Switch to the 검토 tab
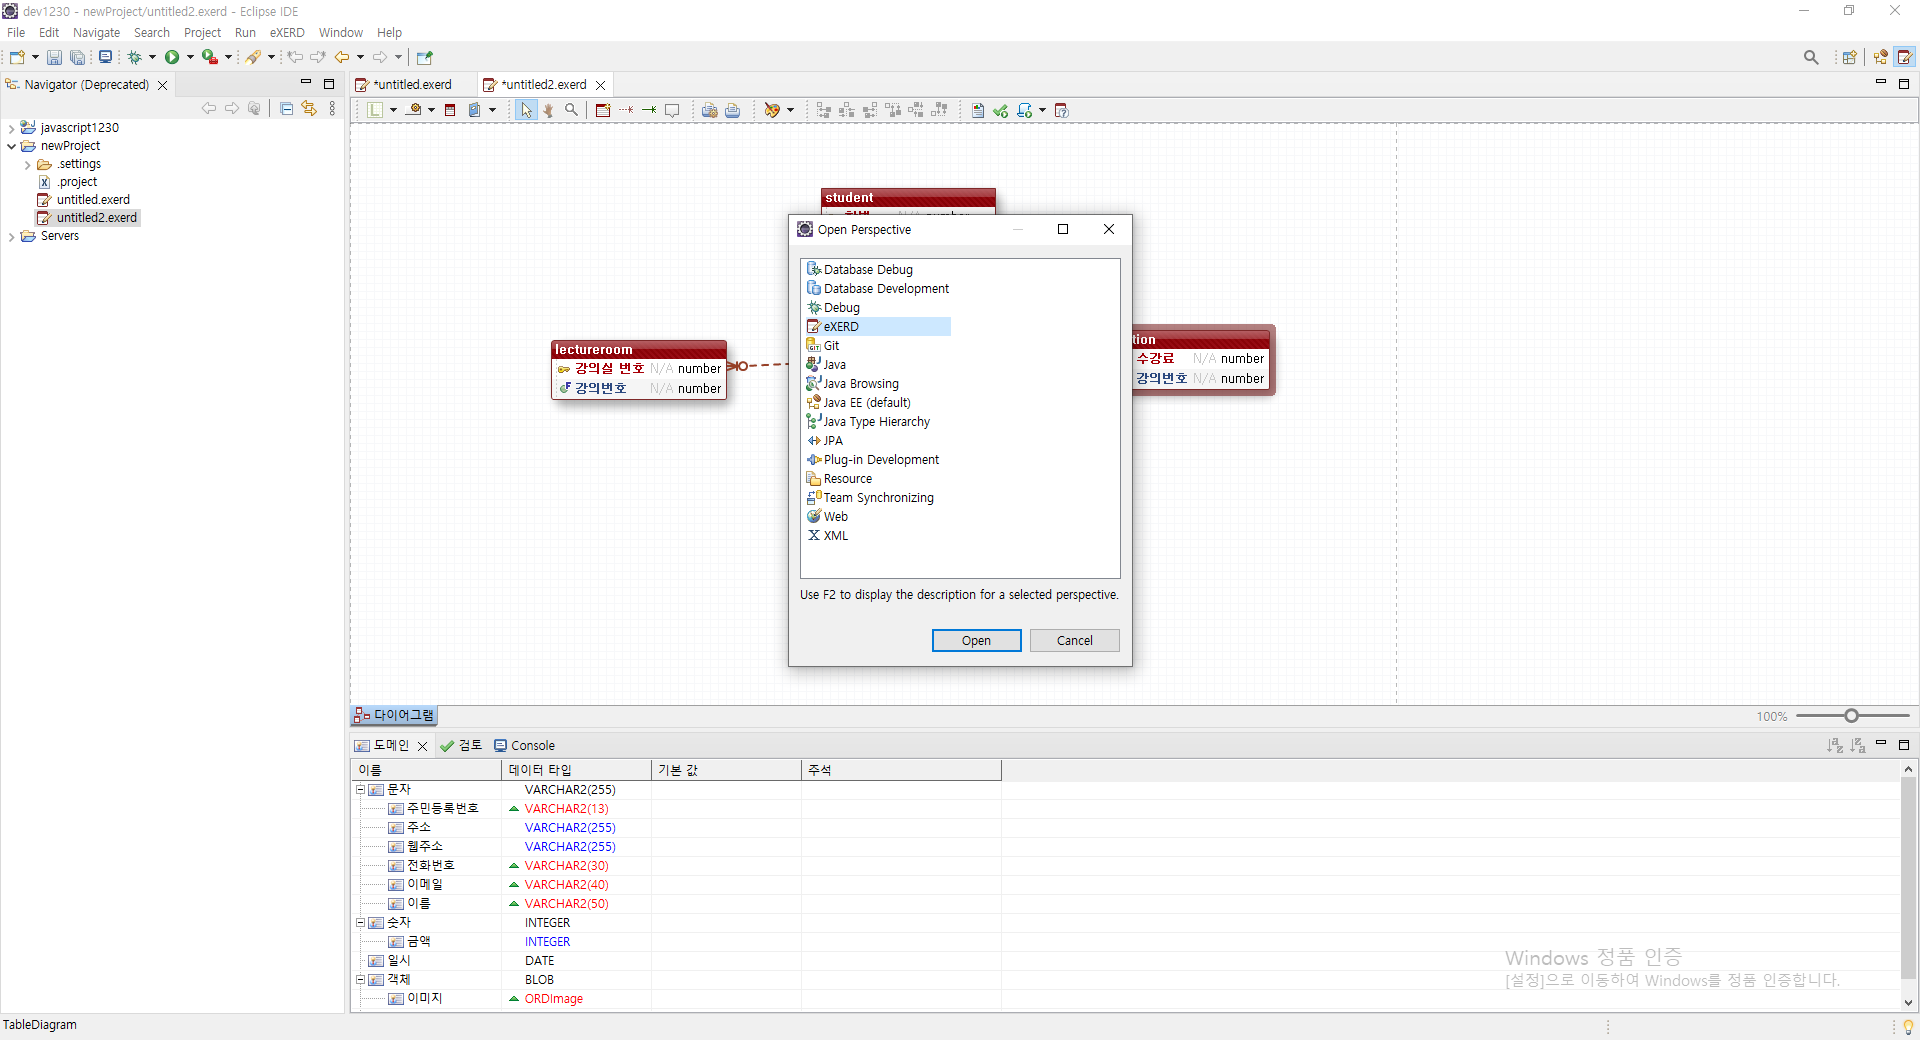The image size is (1920, 1040). [461, 745]
